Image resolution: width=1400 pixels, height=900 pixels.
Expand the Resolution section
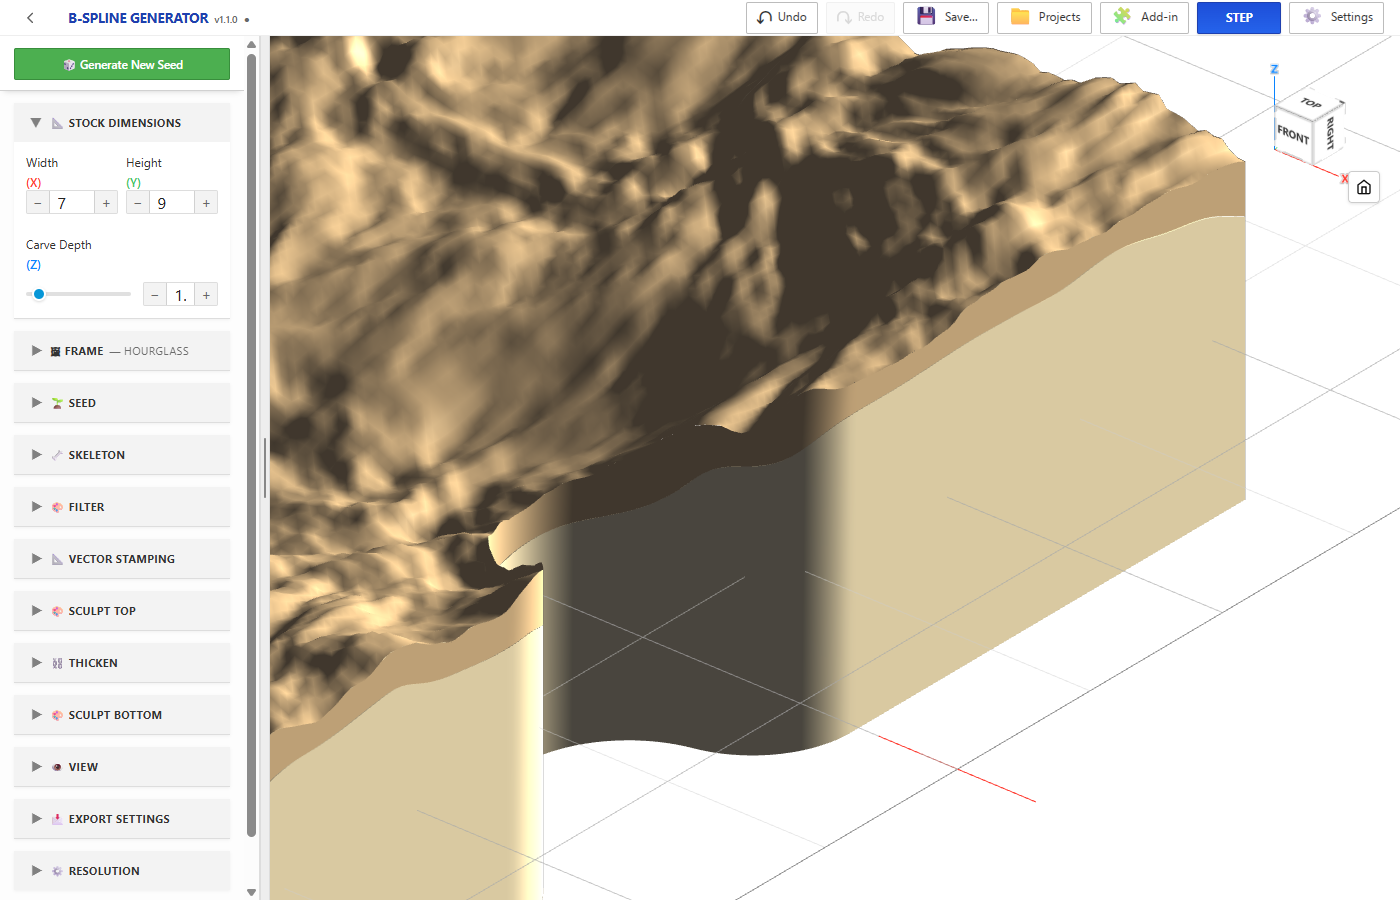(x=122, y=871)
